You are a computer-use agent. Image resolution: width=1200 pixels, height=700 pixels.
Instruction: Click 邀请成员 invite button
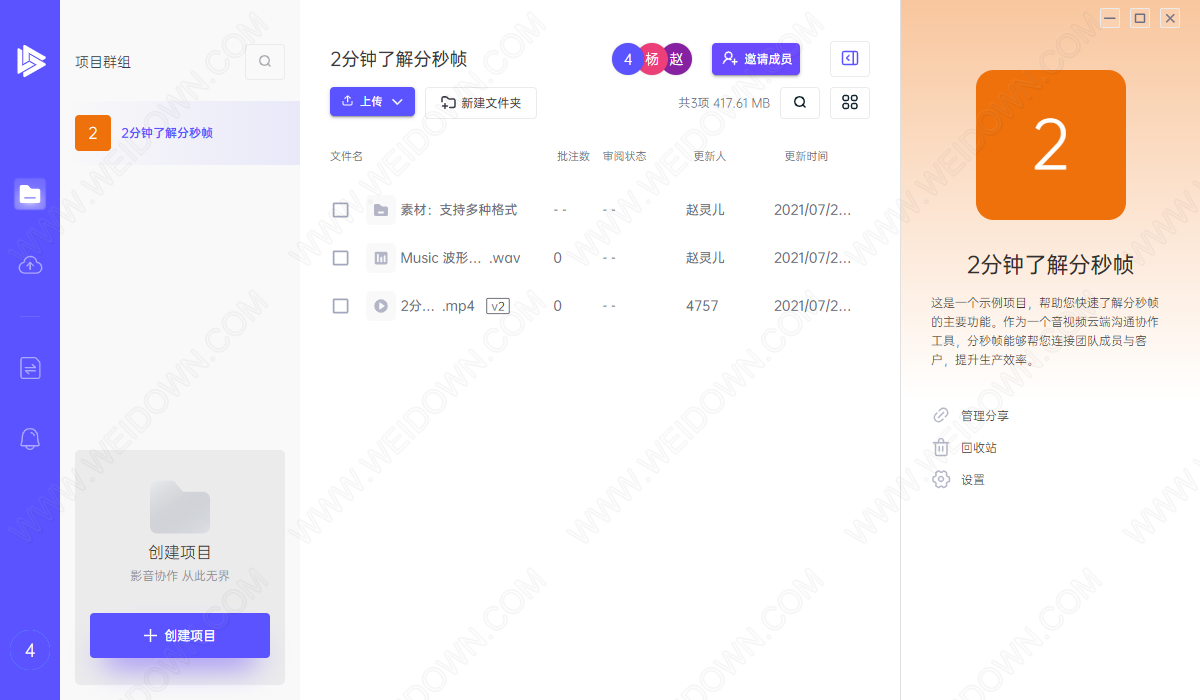pyautogui.click(x=756, y=59)
